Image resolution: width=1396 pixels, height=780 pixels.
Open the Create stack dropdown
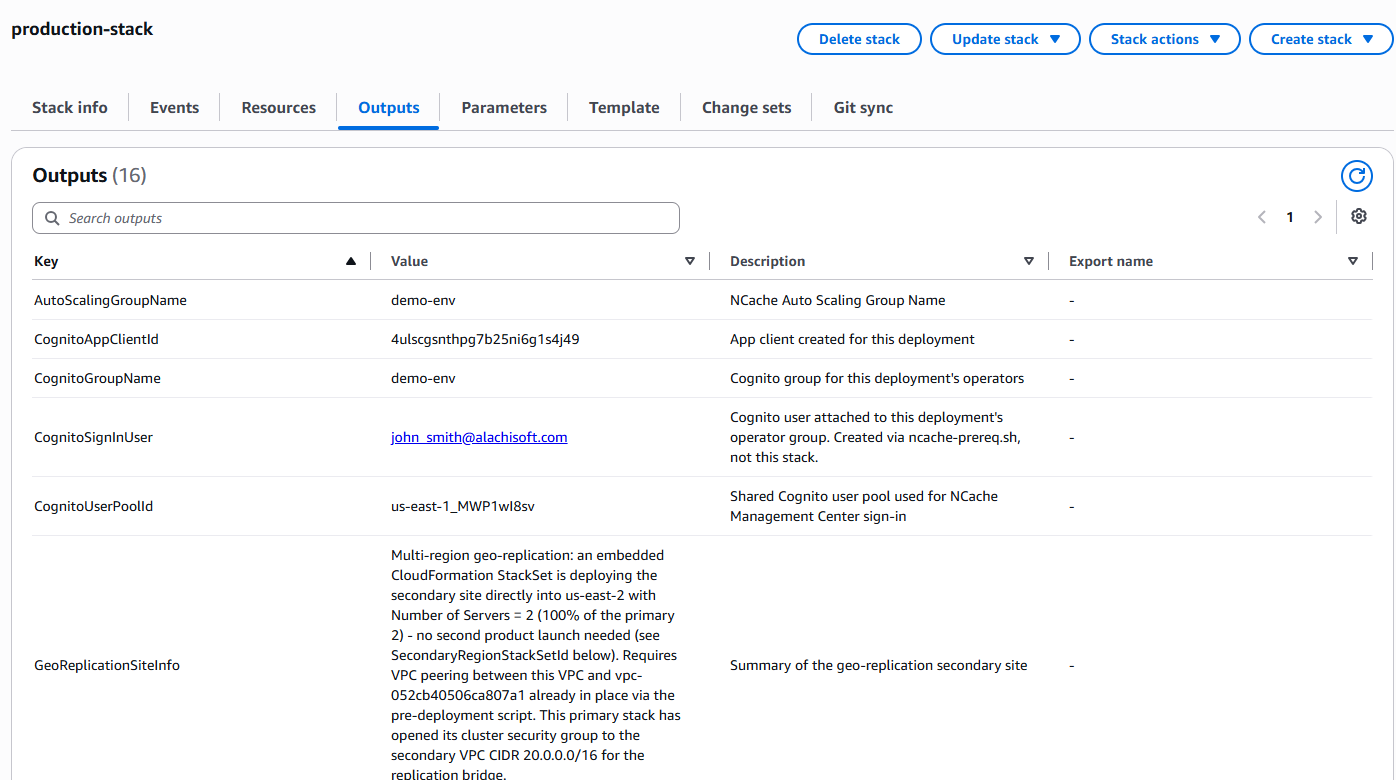pyautogui.click(x=1321, y=39)
